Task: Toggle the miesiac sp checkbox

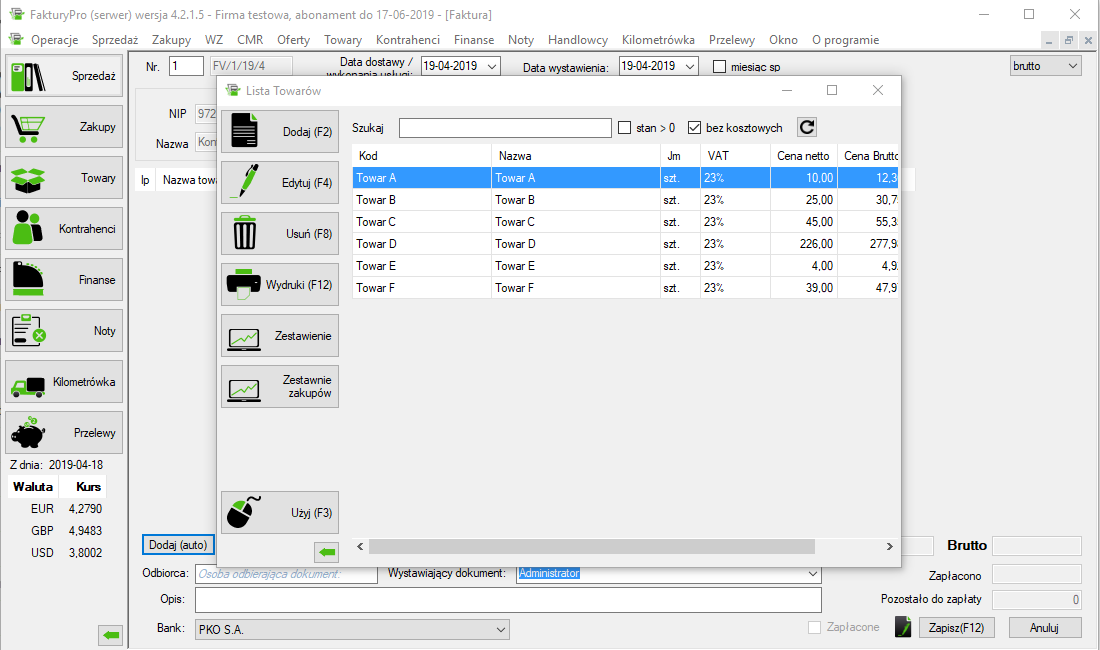Action: [719, 67]
